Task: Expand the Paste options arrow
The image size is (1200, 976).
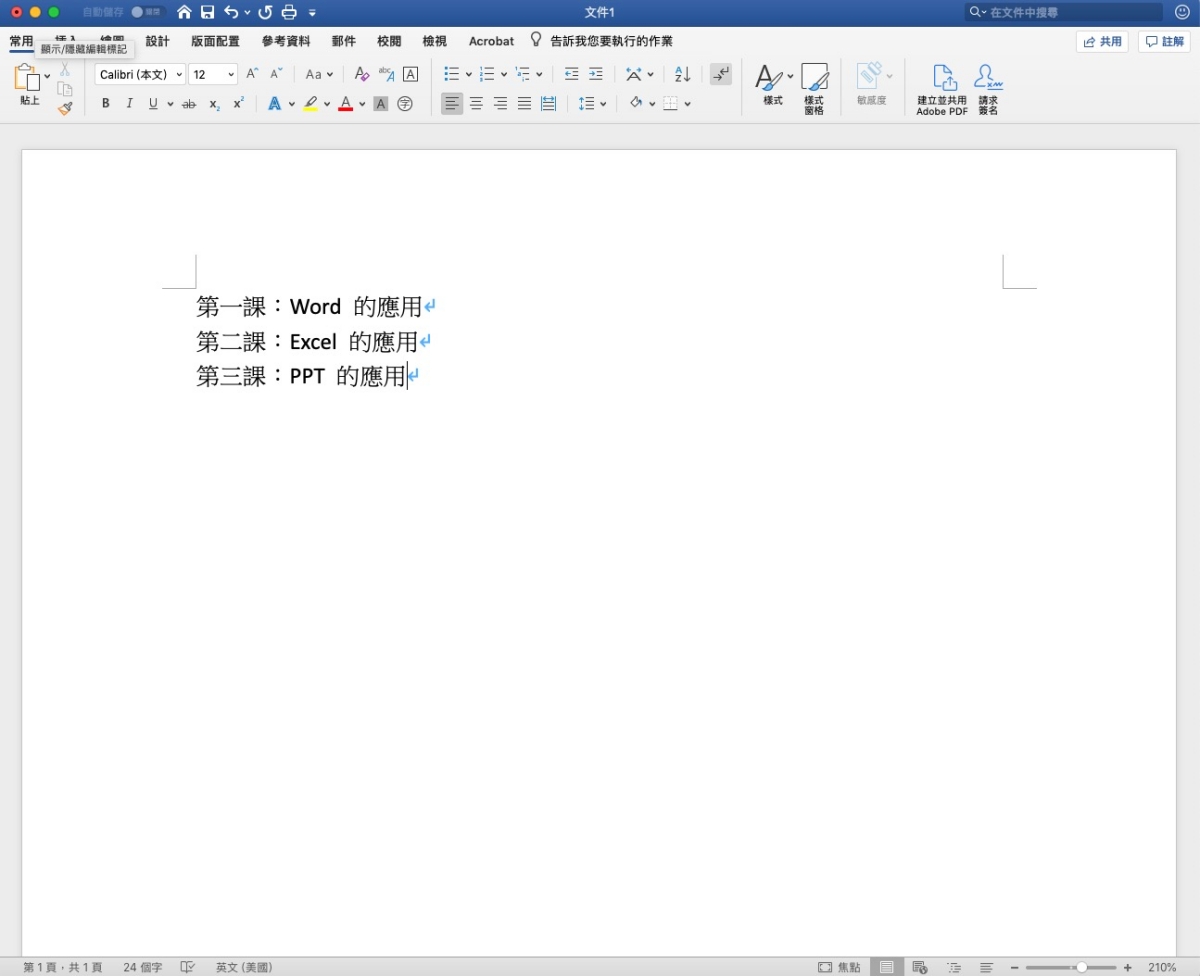Action: coord(47,77)
